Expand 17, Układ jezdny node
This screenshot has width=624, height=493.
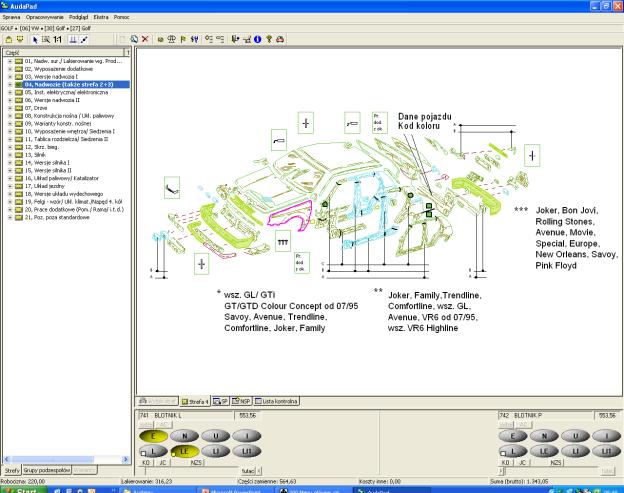coord(10,186)
